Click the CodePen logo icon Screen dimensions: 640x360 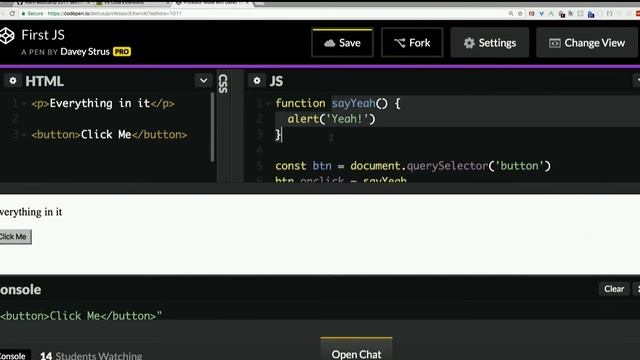point(7,36)
